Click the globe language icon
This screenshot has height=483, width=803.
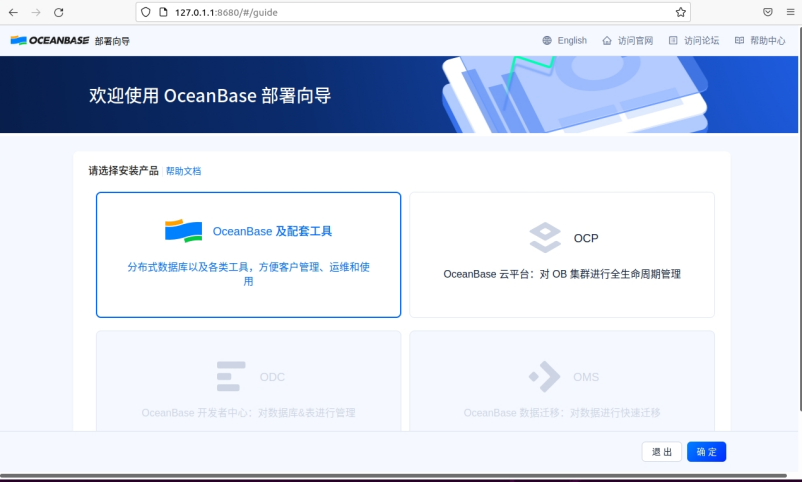click(x=547, y=40)
